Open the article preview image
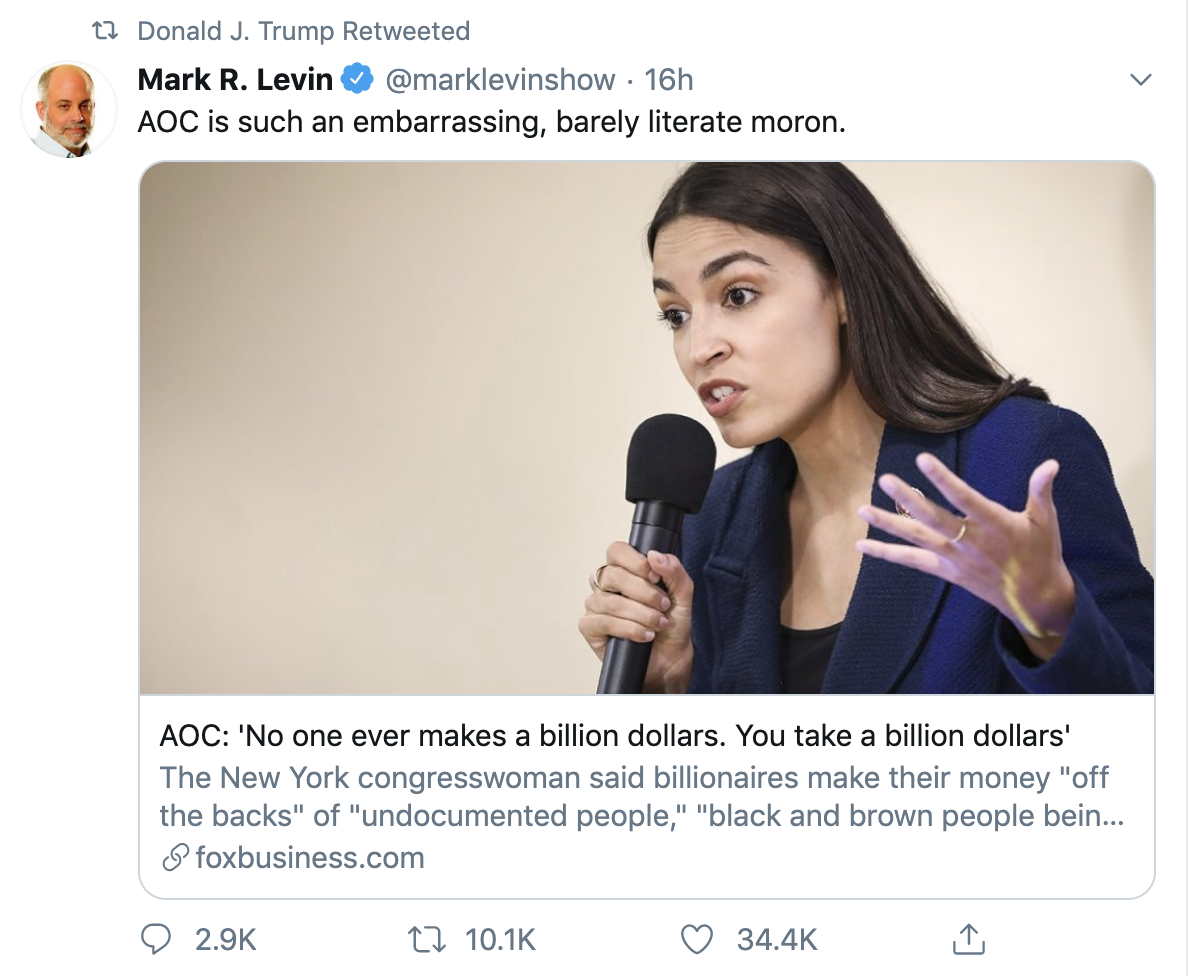Screen dimensions: 1190x976 pos(646,428)
